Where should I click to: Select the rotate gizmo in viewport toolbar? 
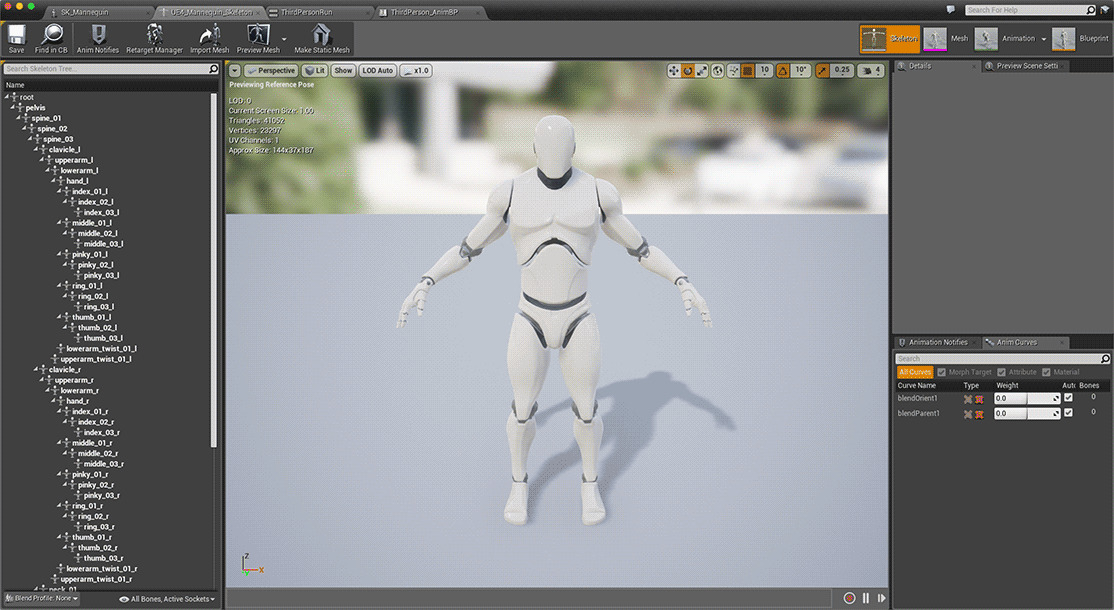(688, 71)
